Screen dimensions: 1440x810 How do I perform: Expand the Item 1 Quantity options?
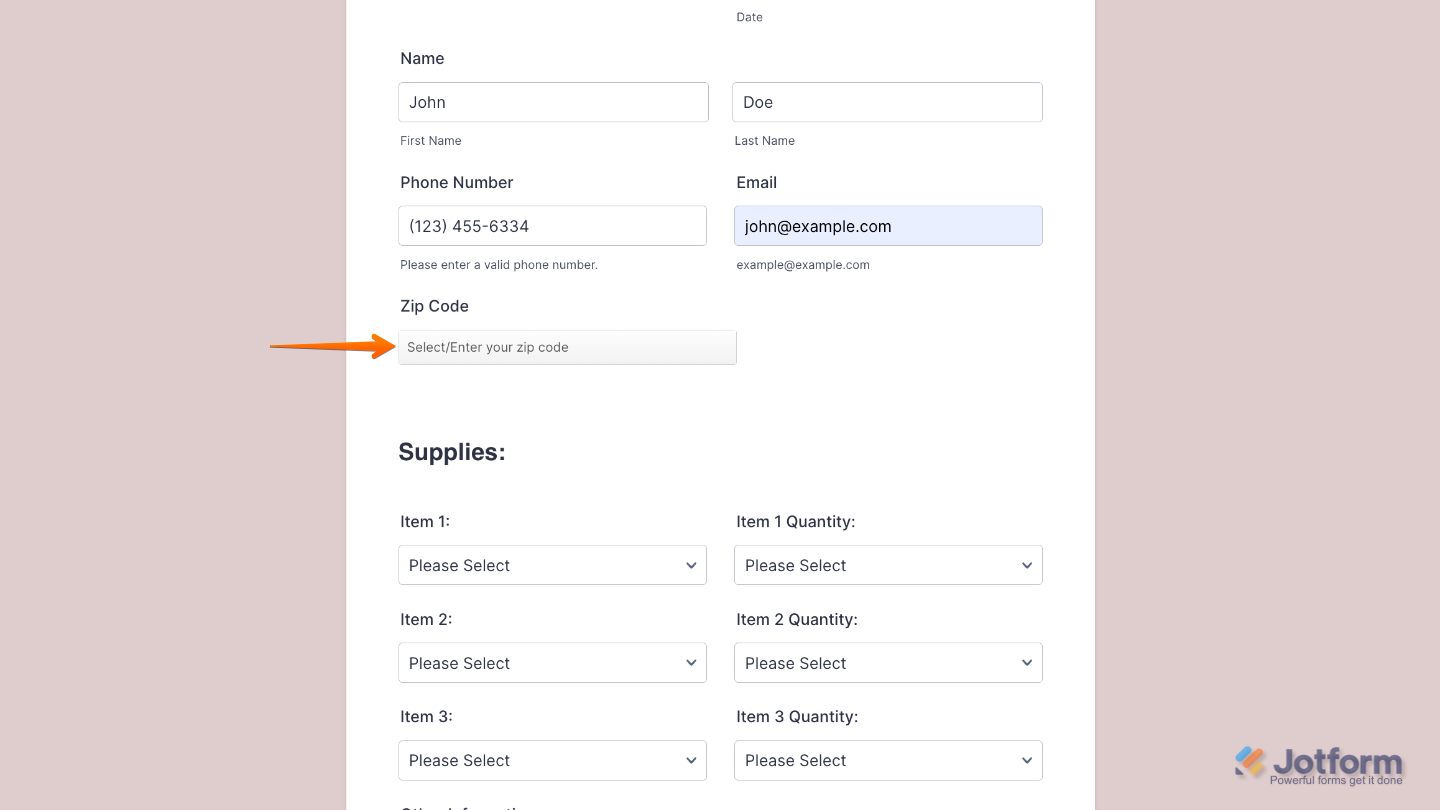(888, 565)
